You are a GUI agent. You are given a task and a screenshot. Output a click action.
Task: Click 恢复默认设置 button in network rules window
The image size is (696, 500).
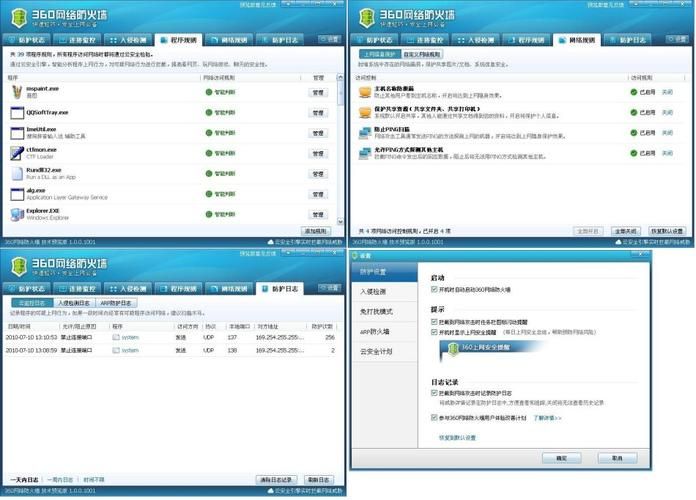tap(667, 231)
